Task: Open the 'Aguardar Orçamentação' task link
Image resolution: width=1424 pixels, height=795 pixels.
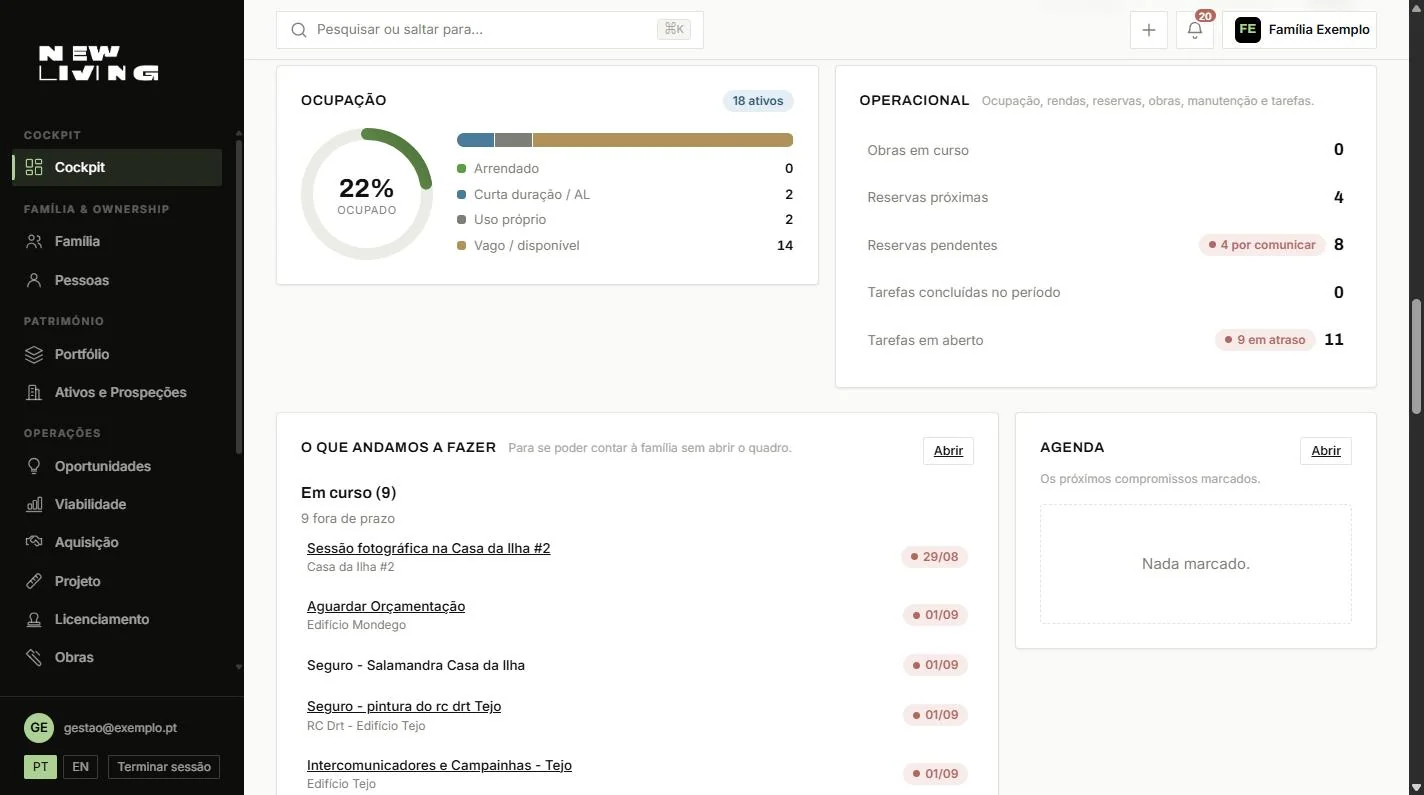Action: pyautogui.click(x=386, y=606)
